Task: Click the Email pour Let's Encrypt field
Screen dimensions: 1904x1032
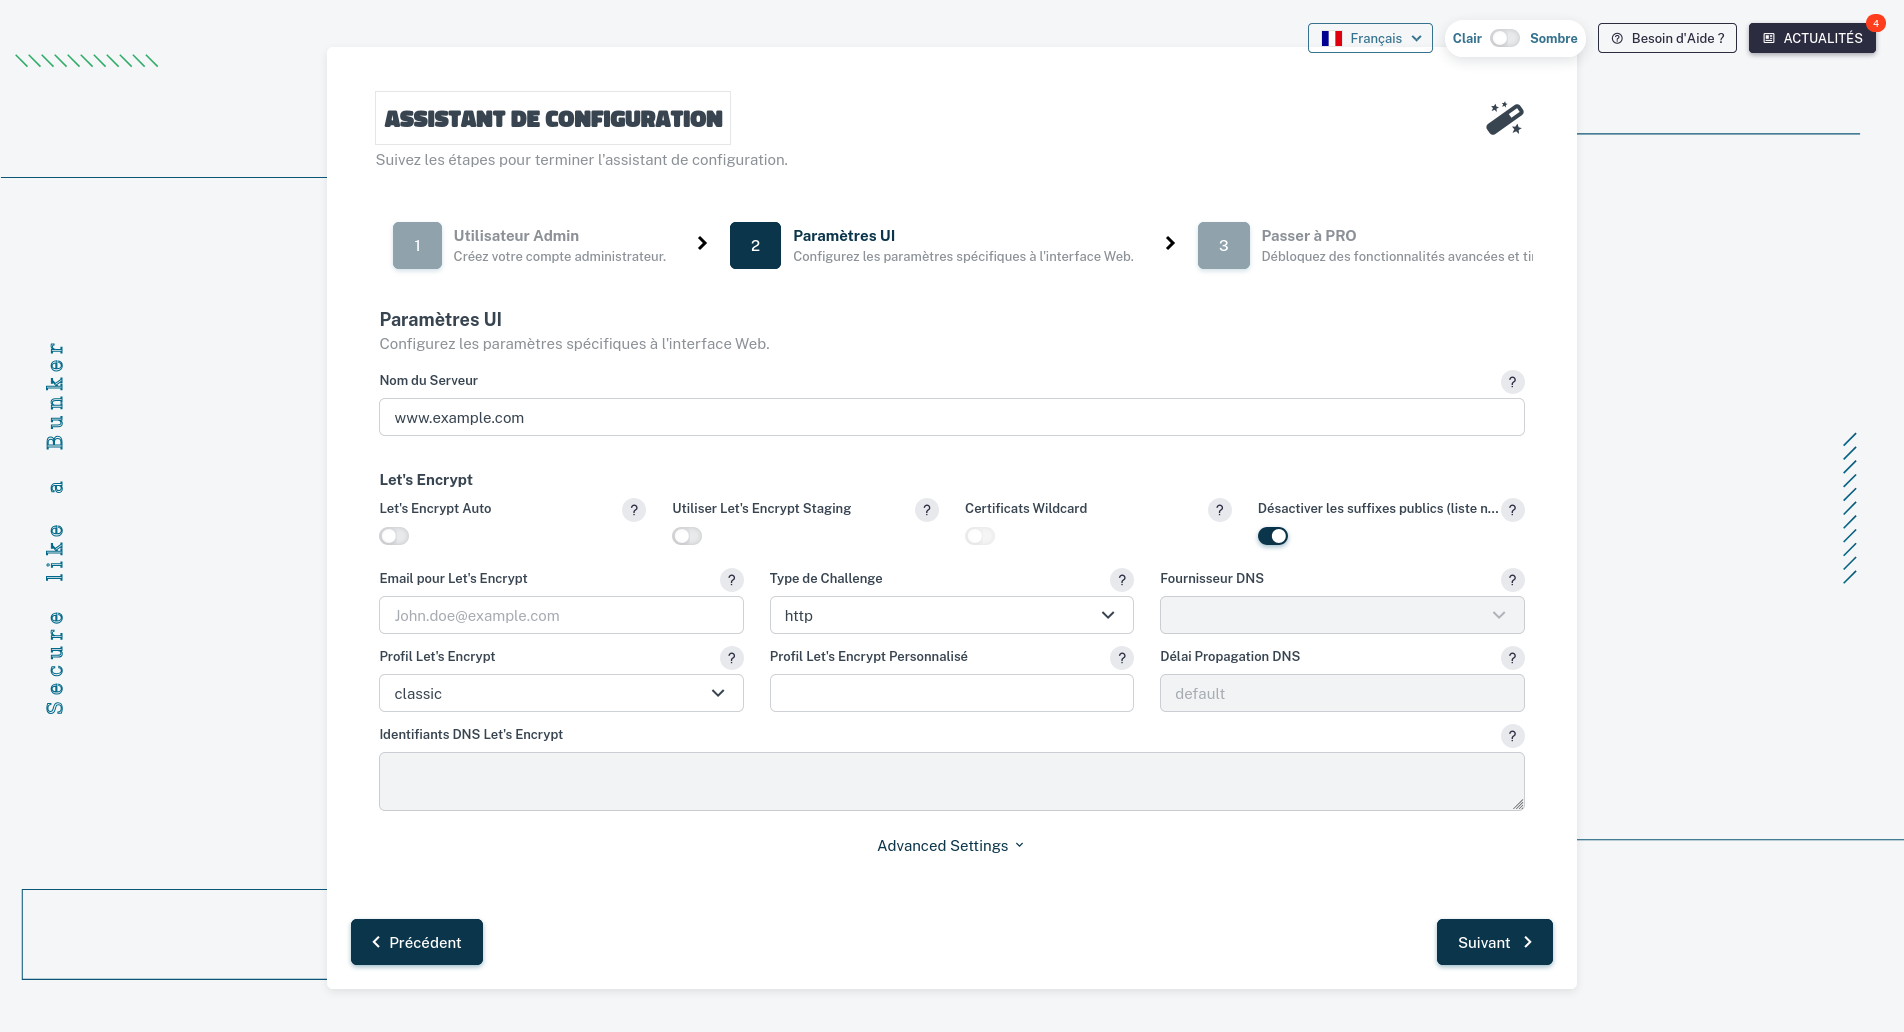Action: point(561,615)
